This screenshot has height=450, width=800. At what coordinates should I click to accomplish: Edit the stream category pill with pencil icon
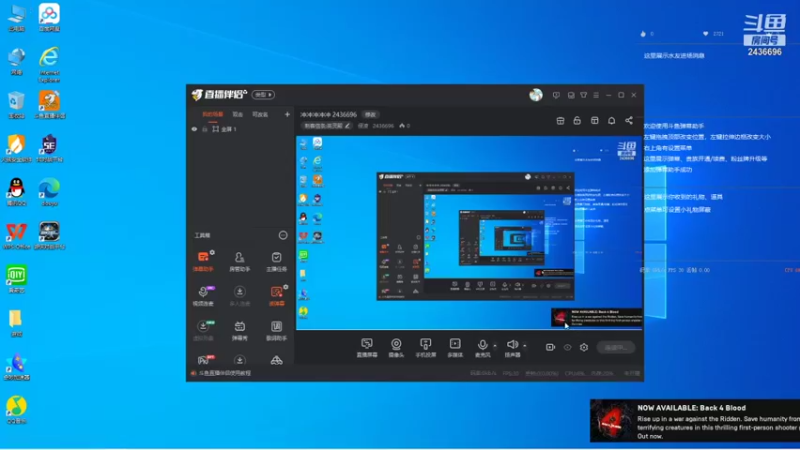(327, 126)
